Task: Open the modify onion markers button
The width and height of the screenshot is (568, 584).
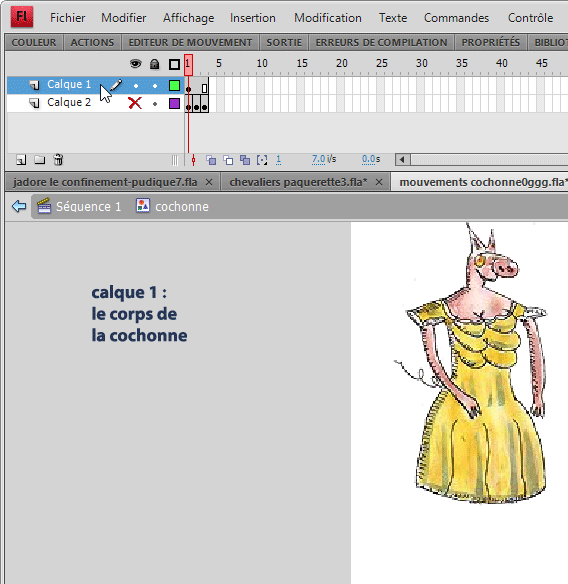Action: pos(262,160)
